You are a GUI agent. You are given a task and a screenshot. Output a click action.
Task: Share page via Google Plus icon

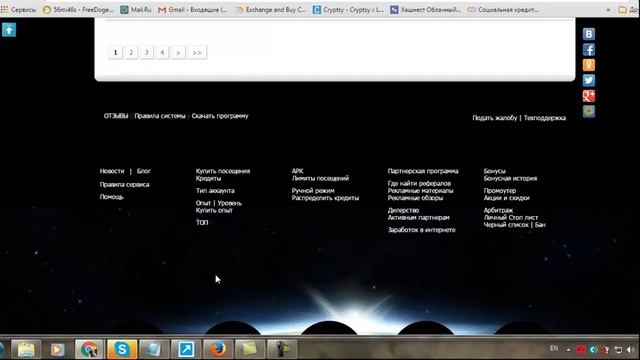589,96
